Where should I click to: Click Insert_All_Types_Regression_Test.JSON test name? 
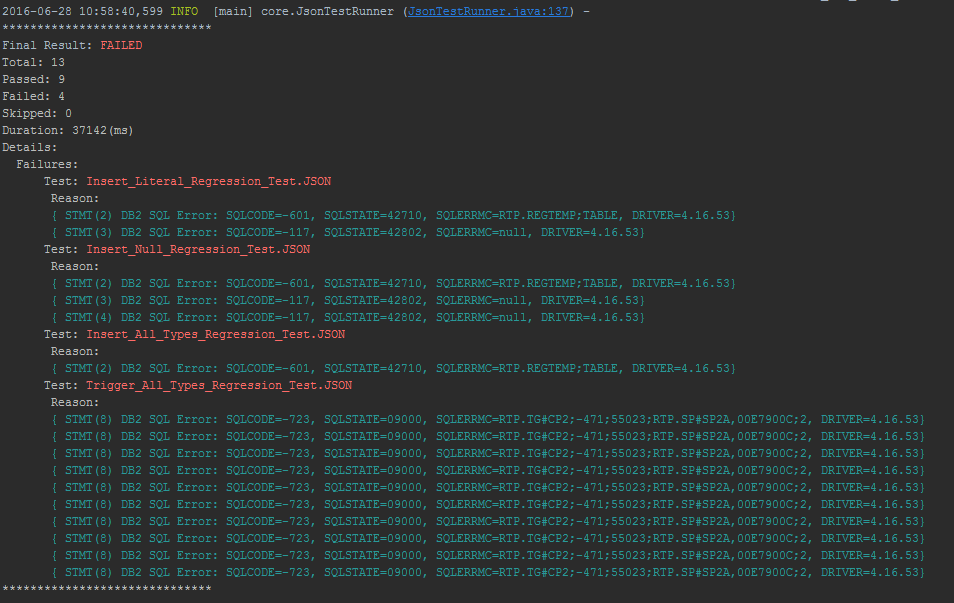[215, 334]
